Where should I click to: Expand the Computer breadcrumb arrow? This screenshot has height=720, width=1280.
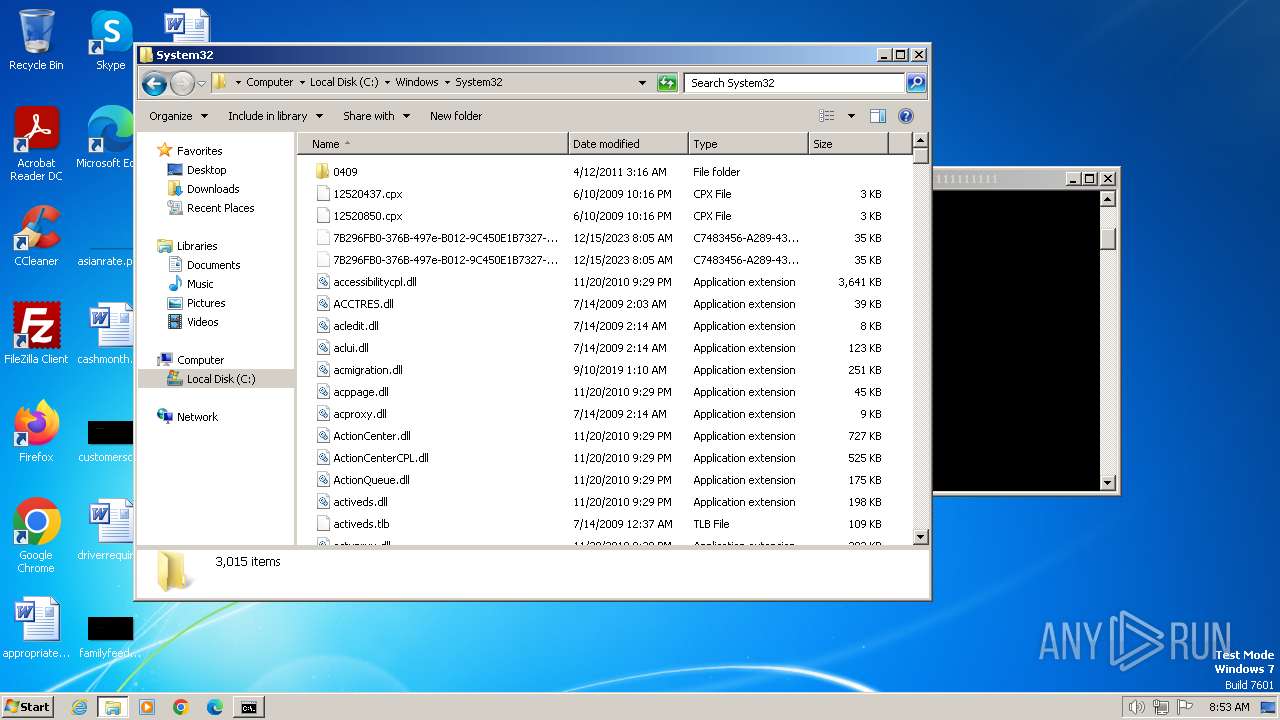coord(301,83)
